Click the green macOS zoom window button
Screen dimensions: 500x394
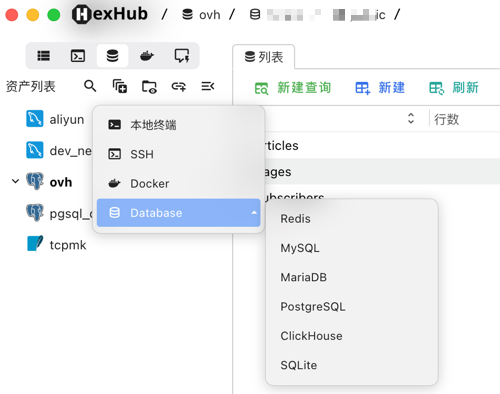pos(54,15)
